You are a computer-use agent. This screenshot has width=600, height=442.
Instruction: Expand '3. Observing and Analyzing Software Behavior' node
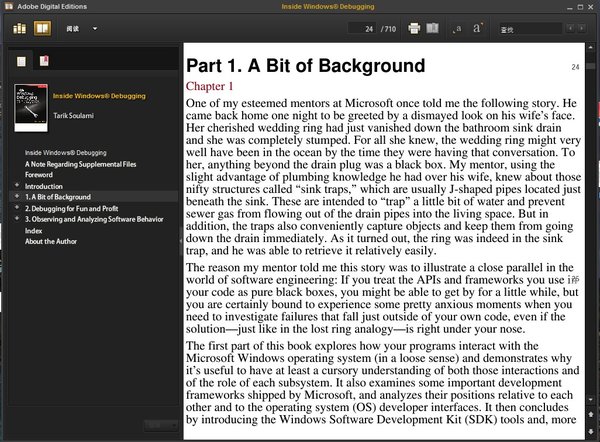coord(17,219)
